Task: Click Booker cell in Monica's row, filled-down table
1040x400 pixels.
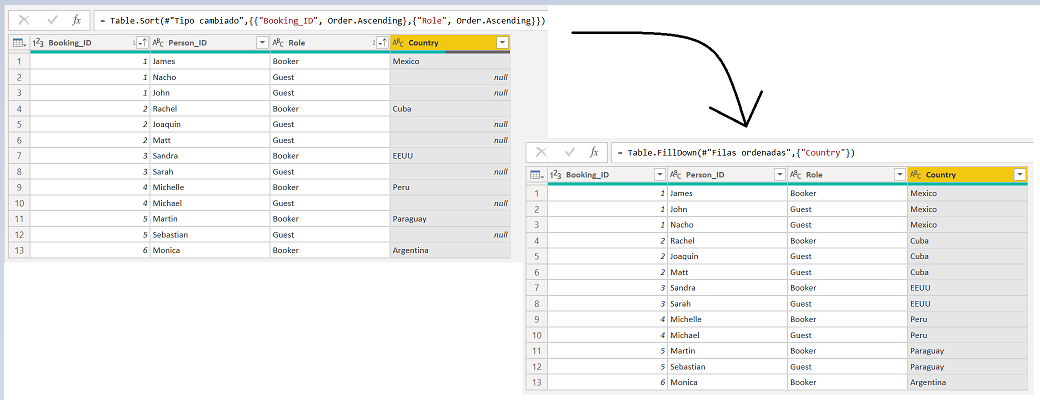Action: coord(847,382)
